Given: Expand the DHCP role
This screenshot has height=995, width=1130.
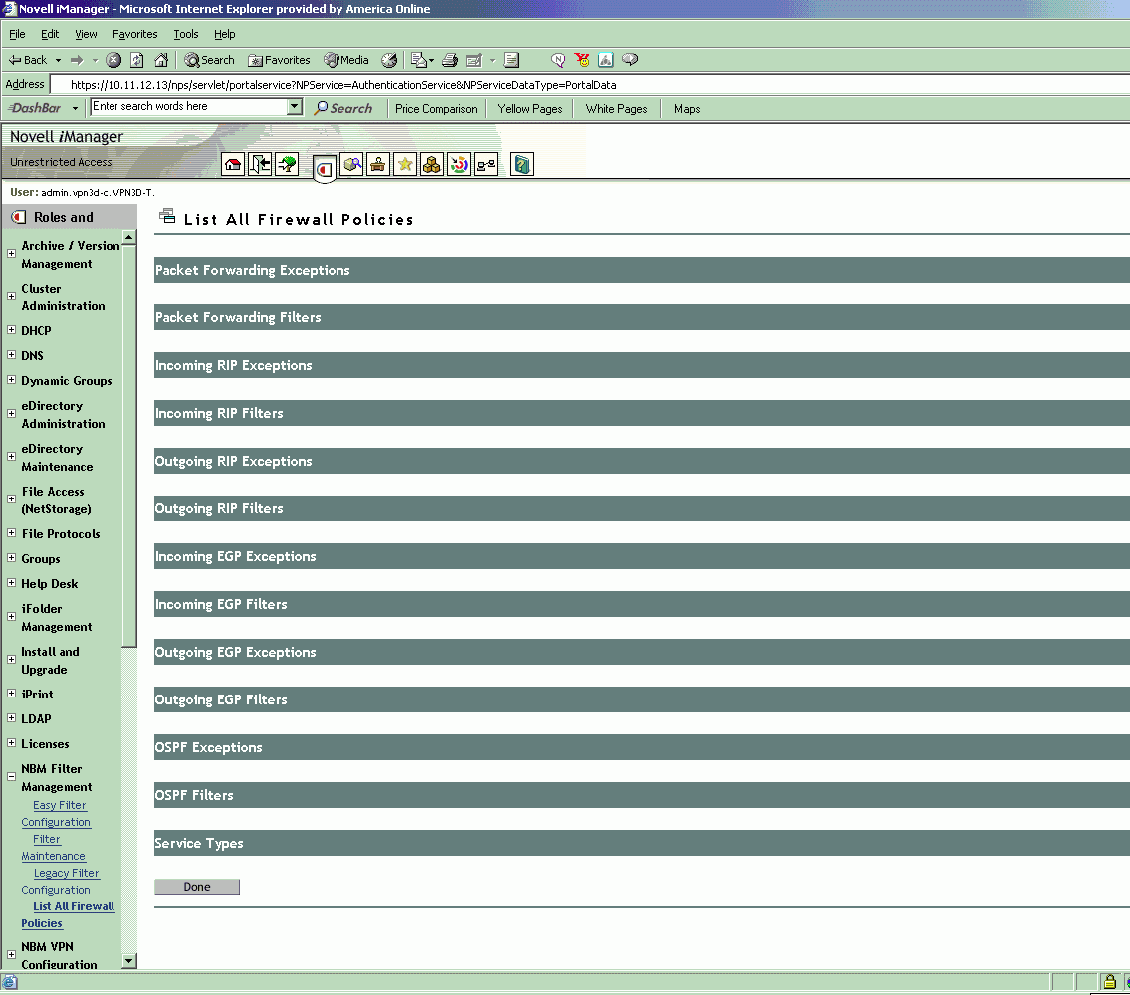Looking at the screenshot, I should [x=12, y=330].
